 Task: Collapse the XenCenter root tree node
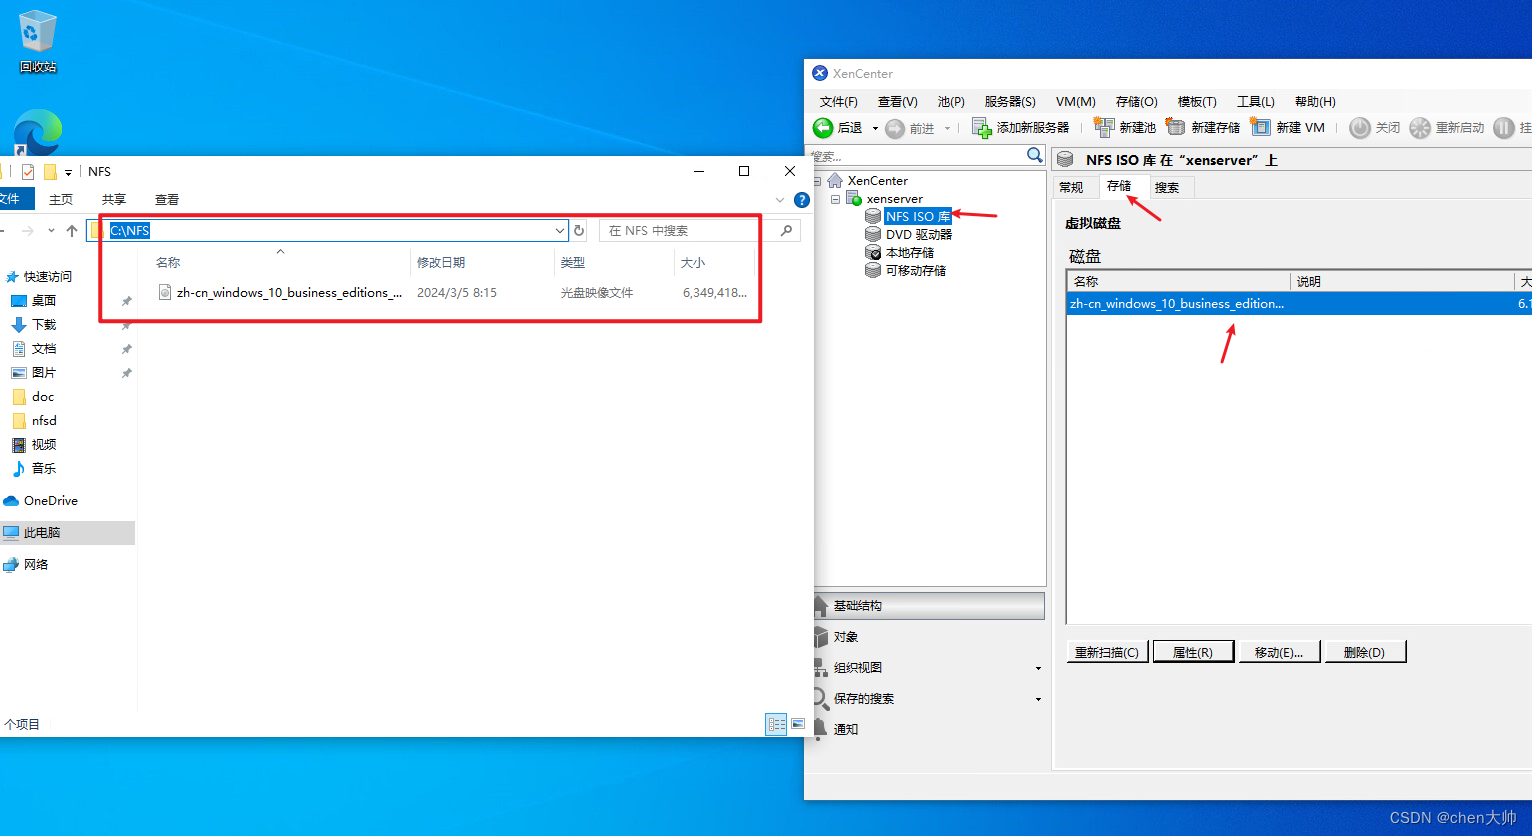[817, 181]
